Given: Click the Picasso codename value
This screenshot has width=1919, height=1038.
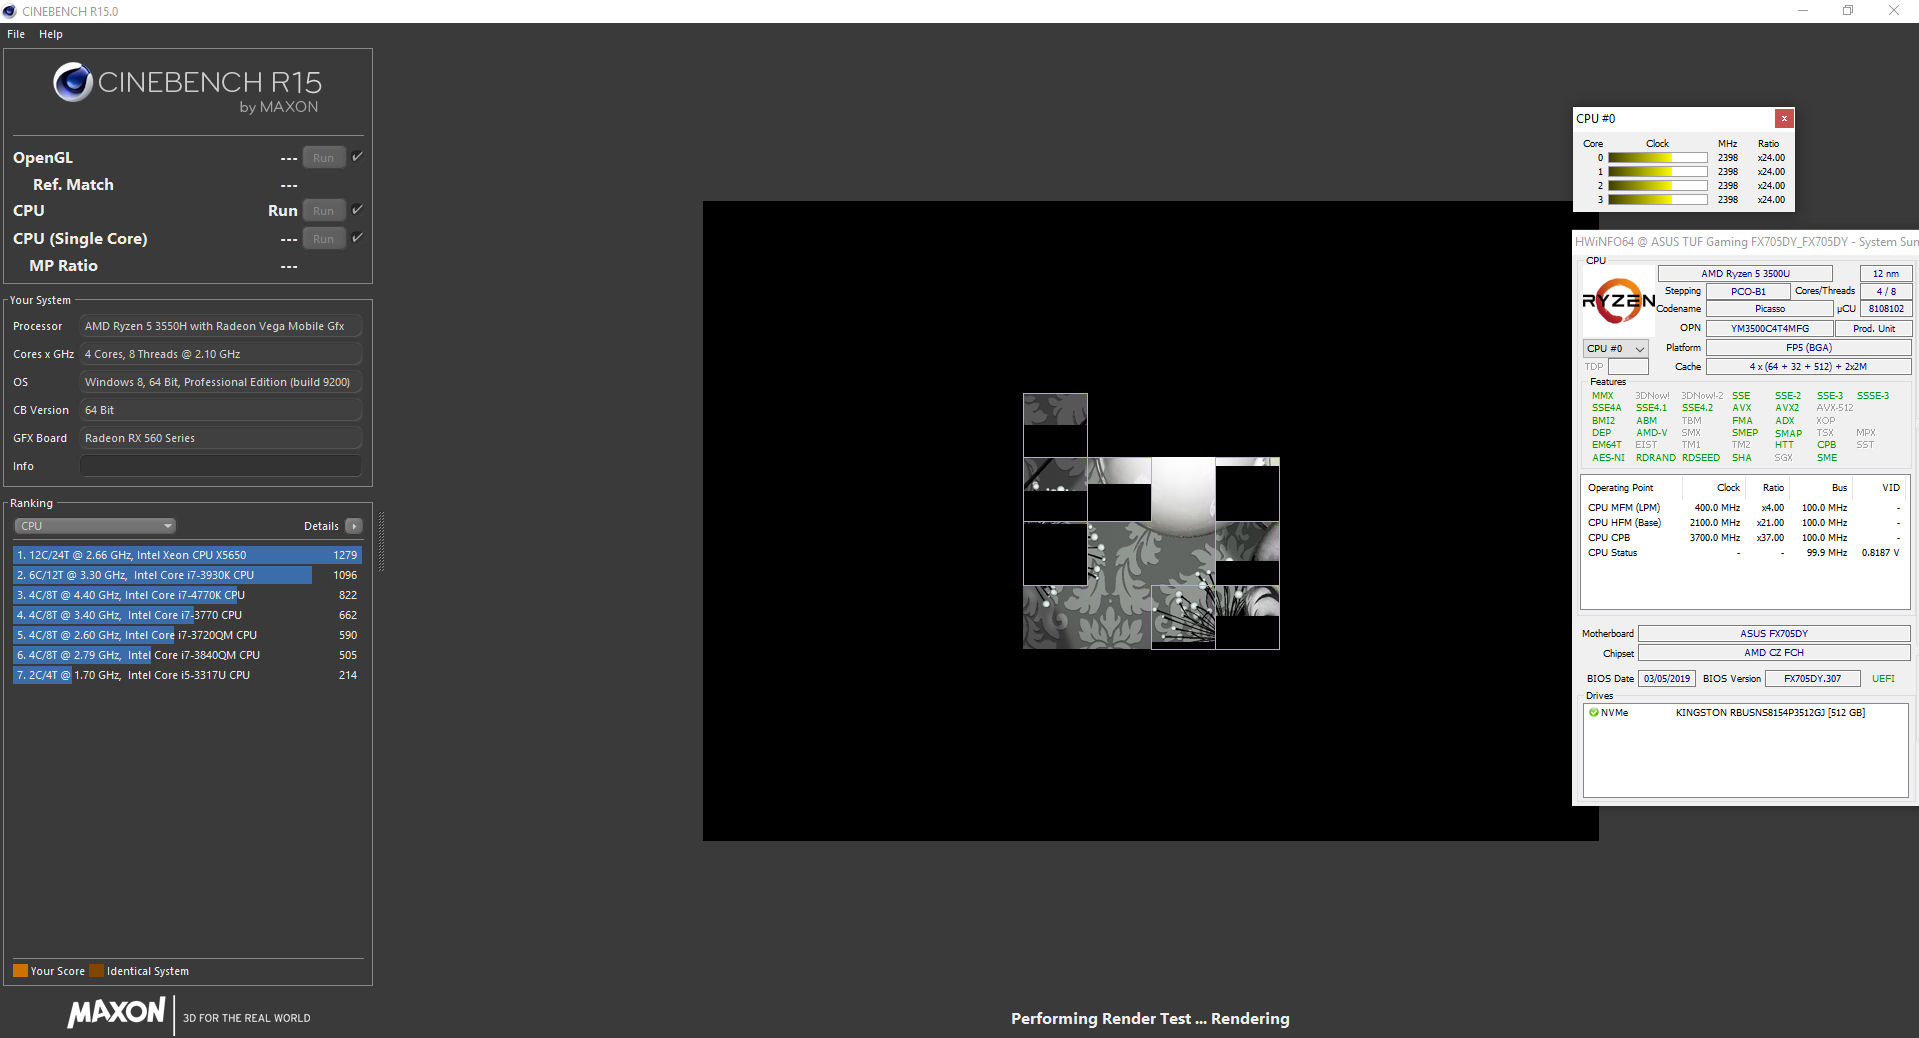Looking at the screenshot, I should click(x=1769, y=309).
